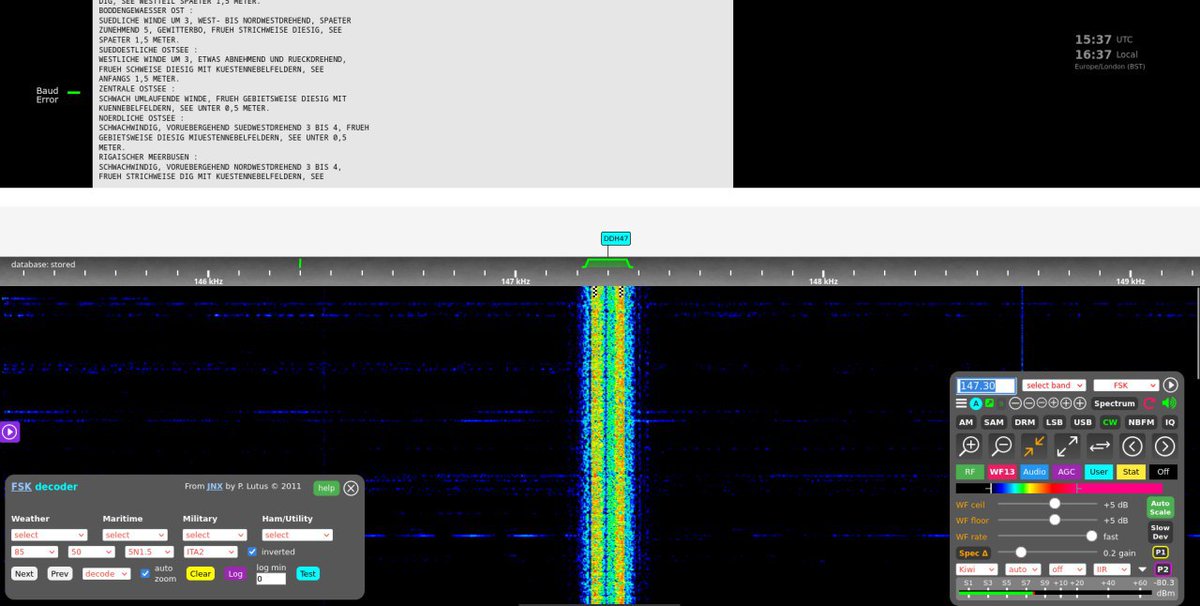Switch to the RF tab

(x=970, y=472)
